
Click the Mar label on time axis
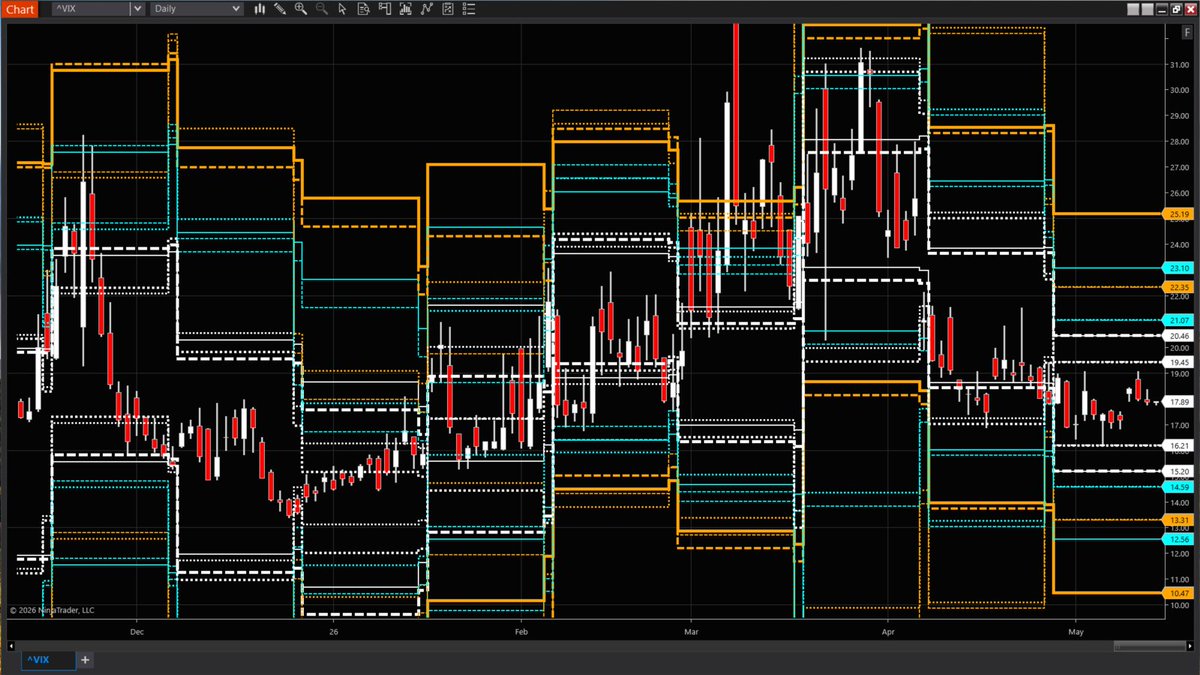[690, 632]
